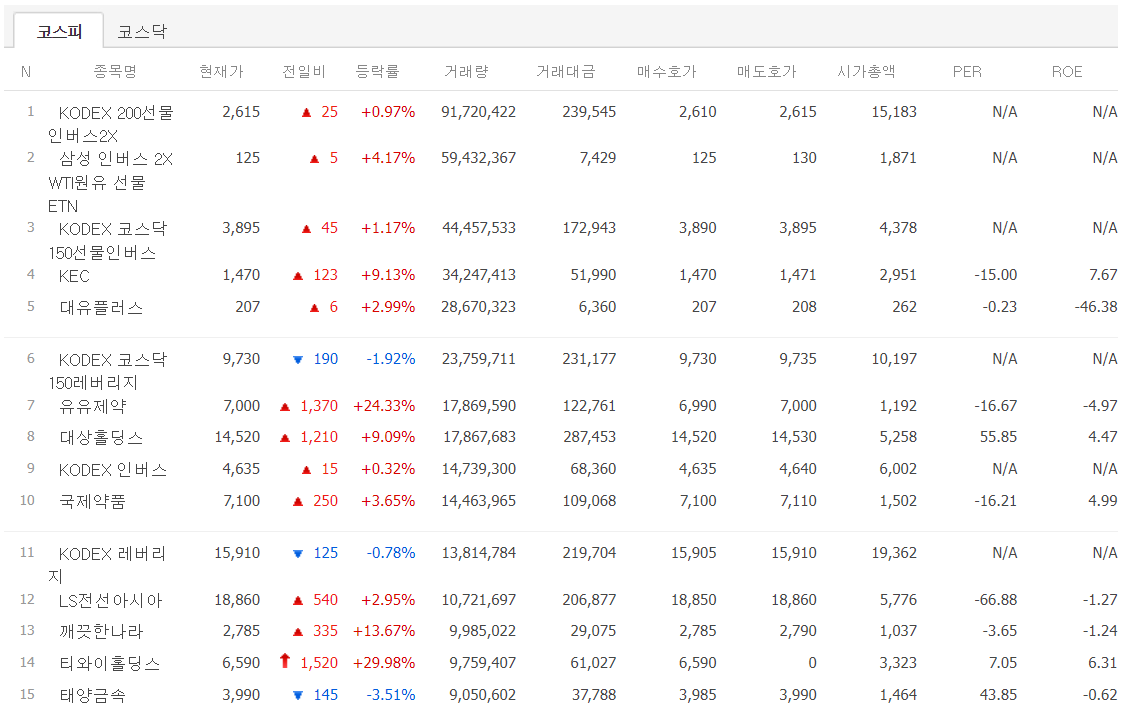Open the KEC stock link
1139x721 pixels.
tap(74, 276)
